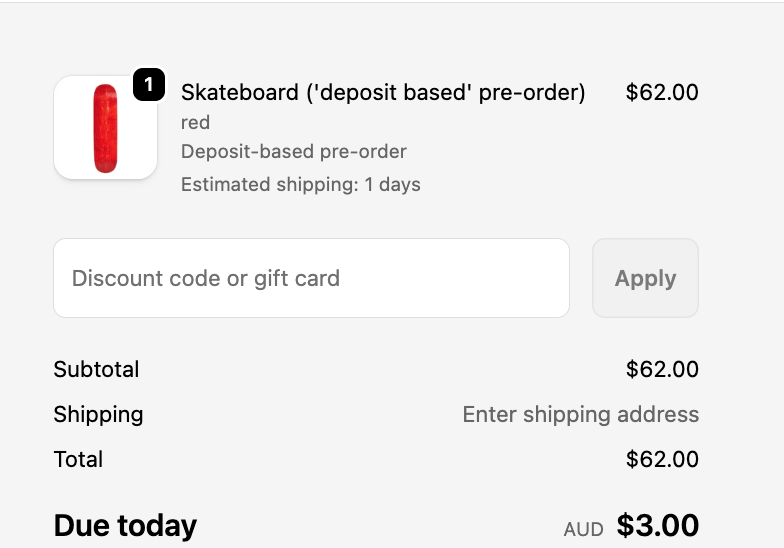The width and height of the screenshot is (784, 548).
Task: Click the Total label
Action: click(78, 459)
